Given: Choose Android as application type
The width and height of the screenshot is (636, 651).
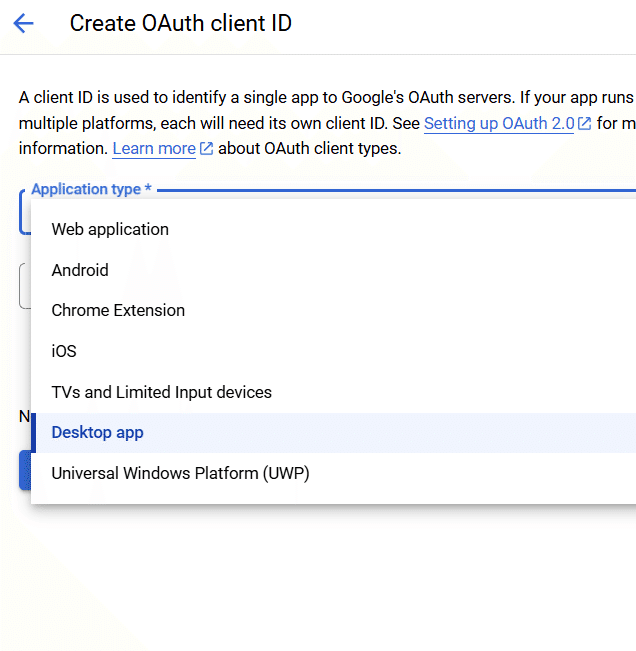Looking at the screenshot, I should tap(333, 270).
